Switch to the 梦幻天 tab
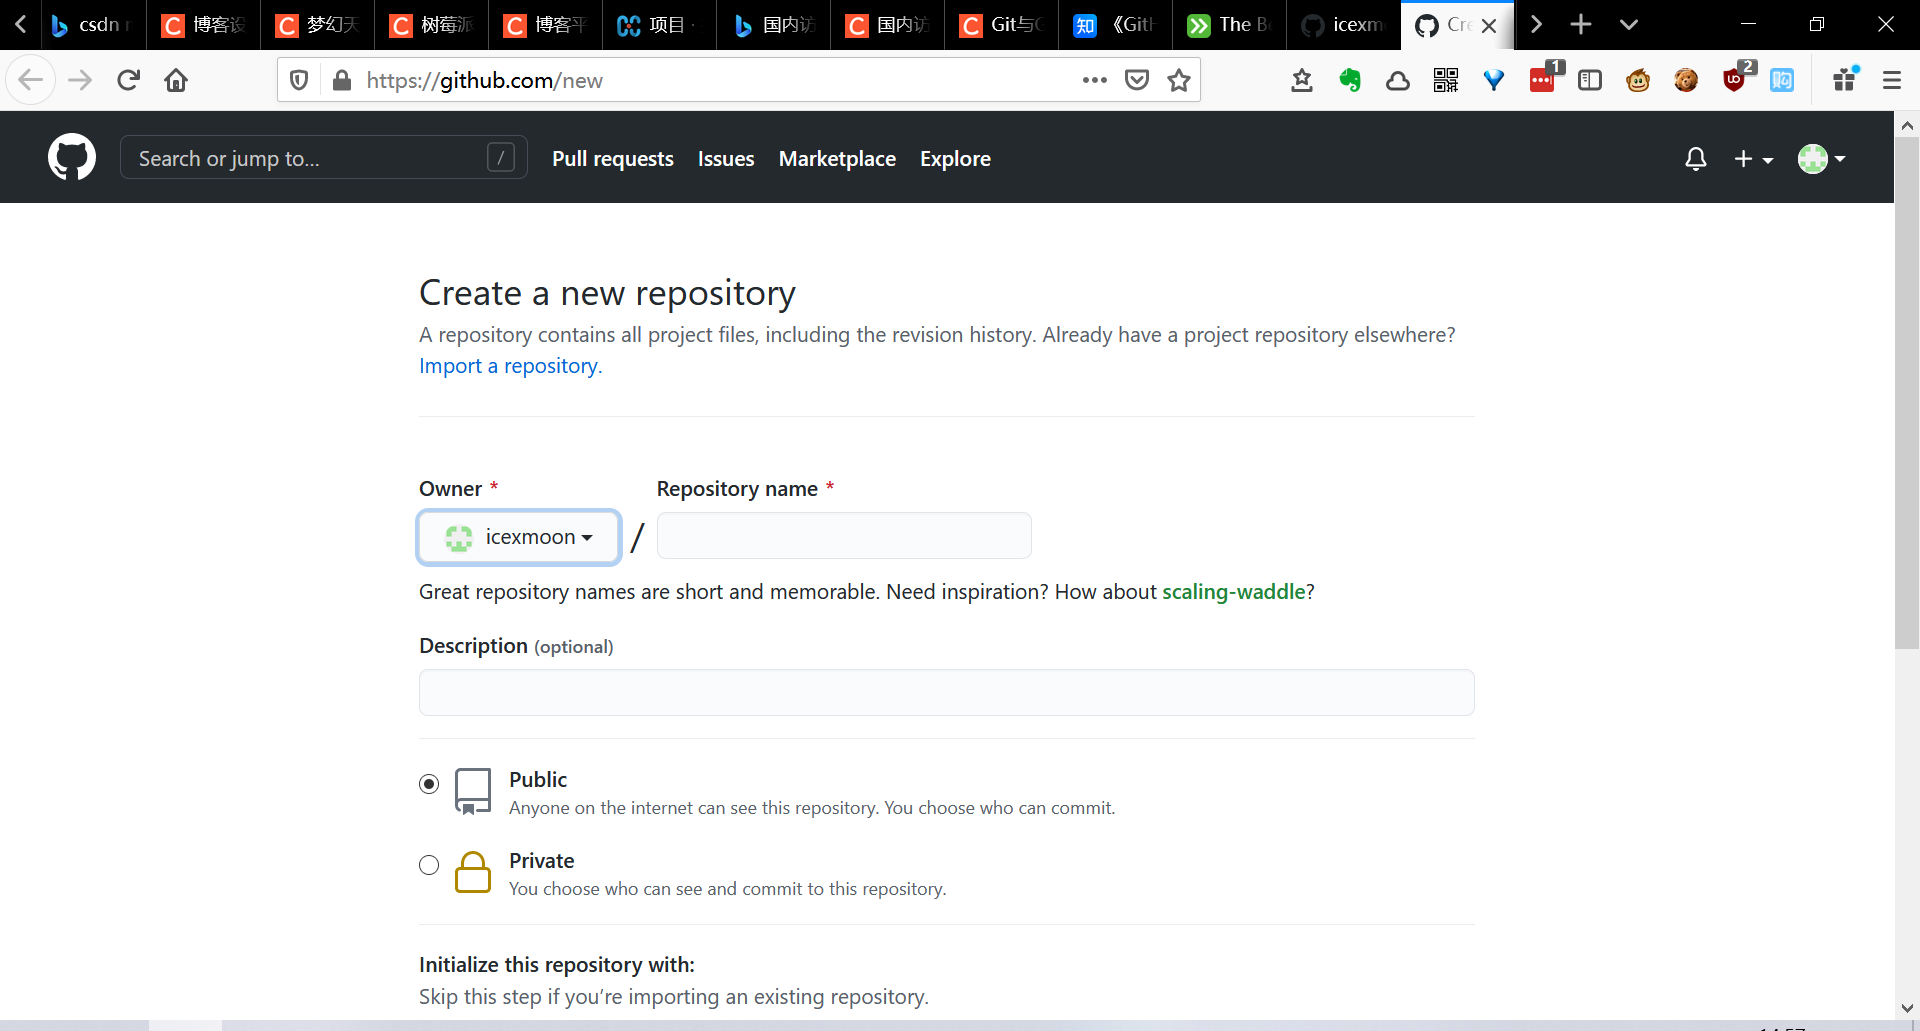1920x1031 pixels. [318, 24]
